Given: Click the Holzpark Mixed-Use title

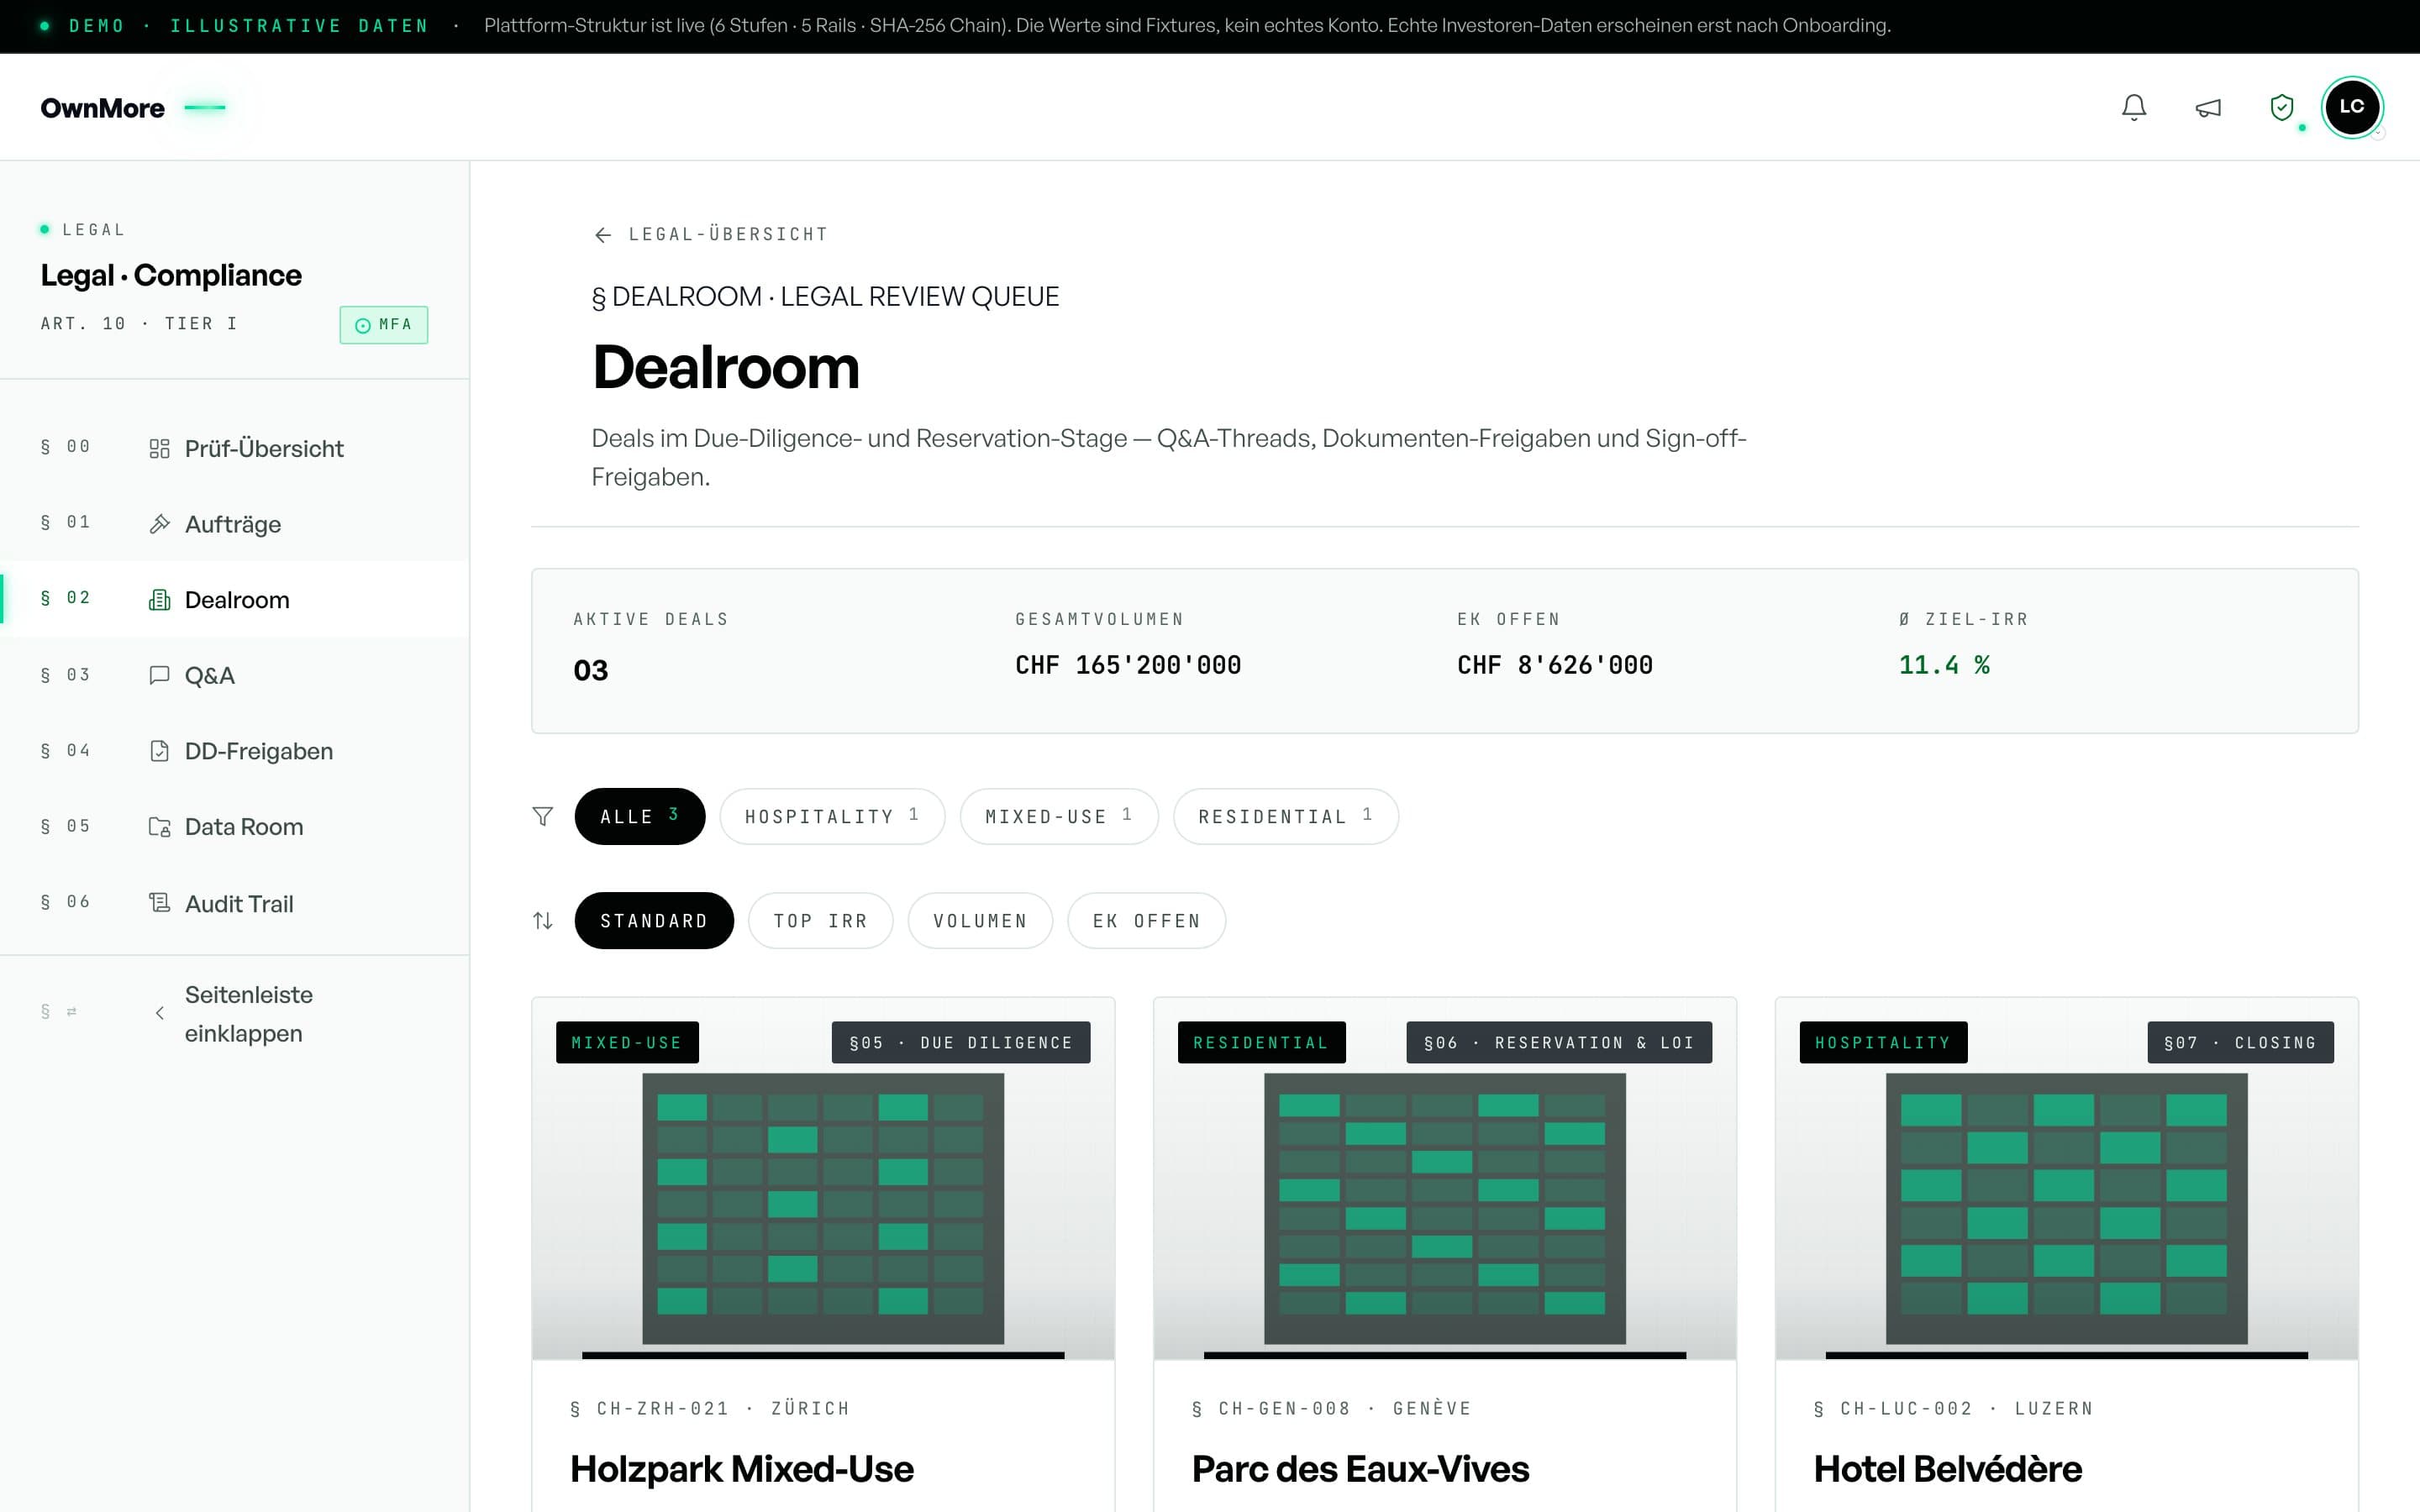Looking at the screenshot, I should click(742, 1469).
